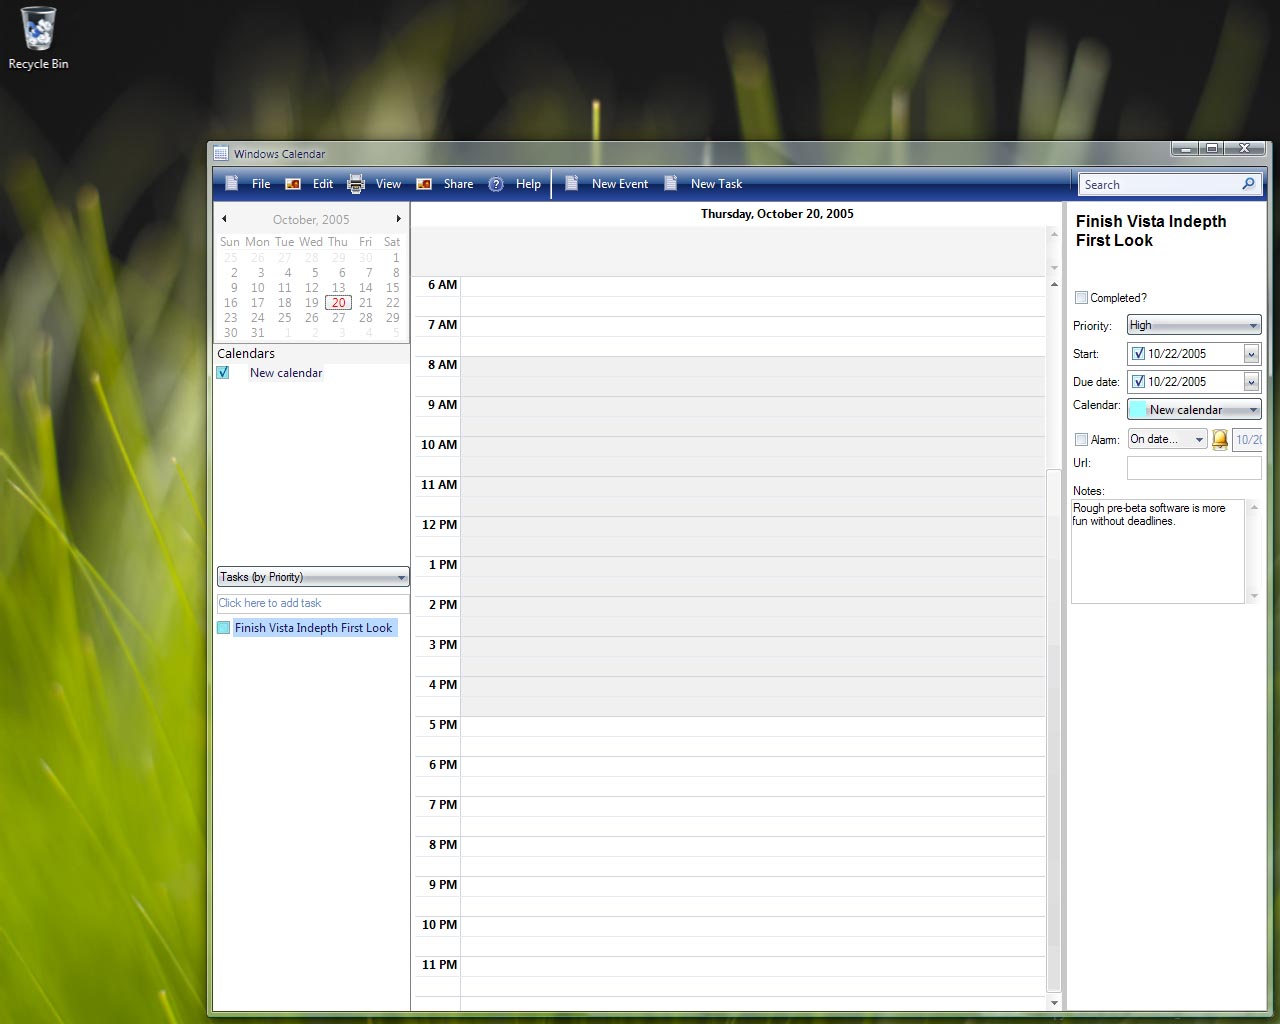Screen dimensions: 1280x1024
Task: Open the View menu
Action: [388, 184]
